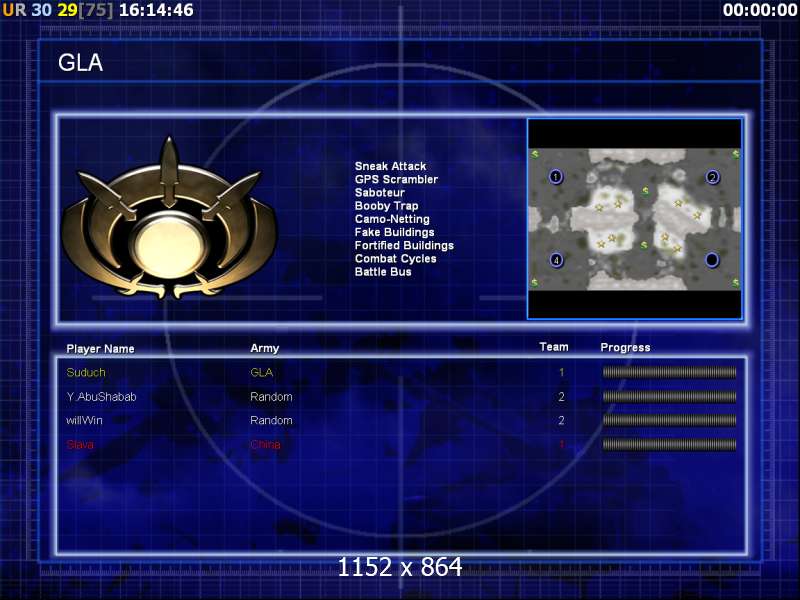This screenshot has height=600, width=800.
Task: Select Booby Trap in the ability list
Action: click(x=386, y=206)
